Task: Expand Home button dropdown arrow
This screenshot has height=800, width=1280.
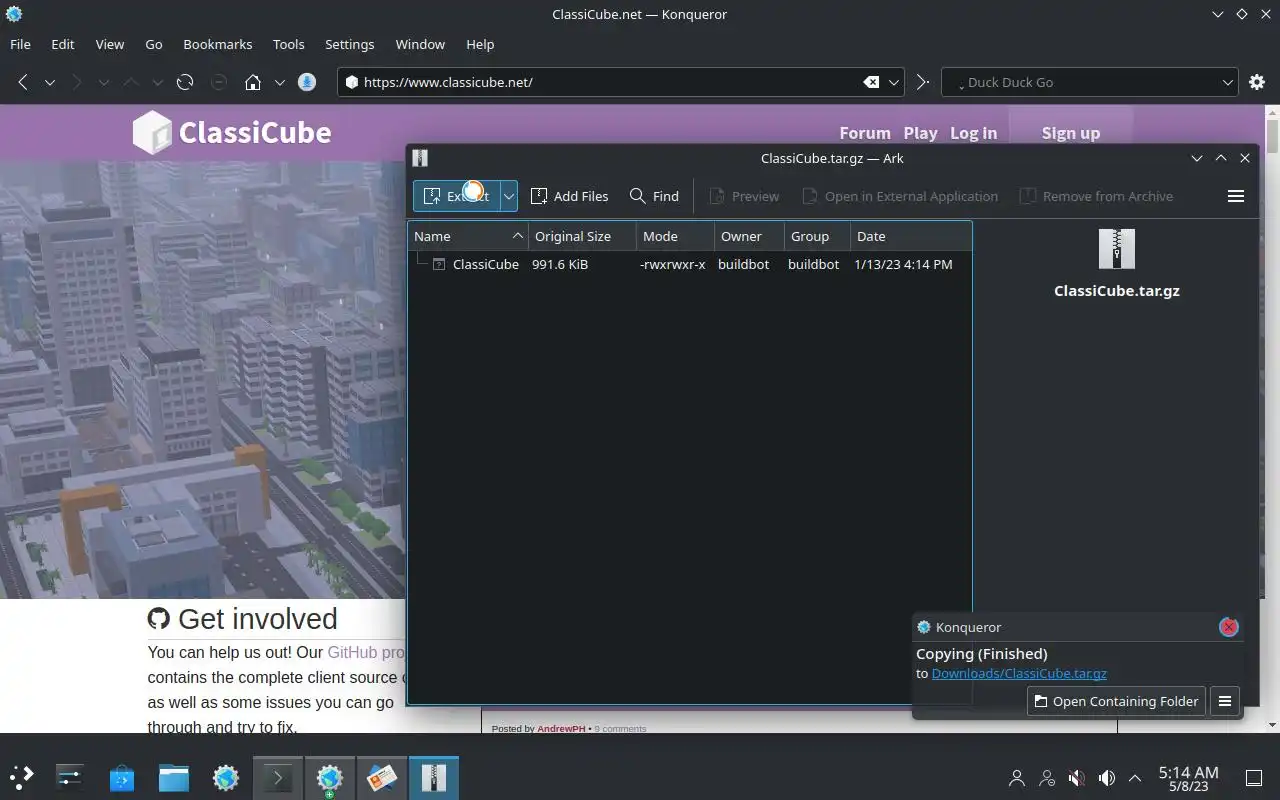Action: click(280, 82)
